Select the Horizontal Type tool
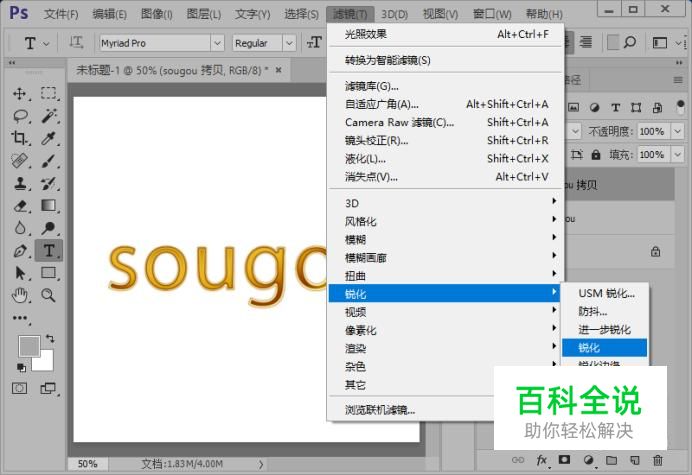This screenshot has height=475, width=692. coord(49,250)
